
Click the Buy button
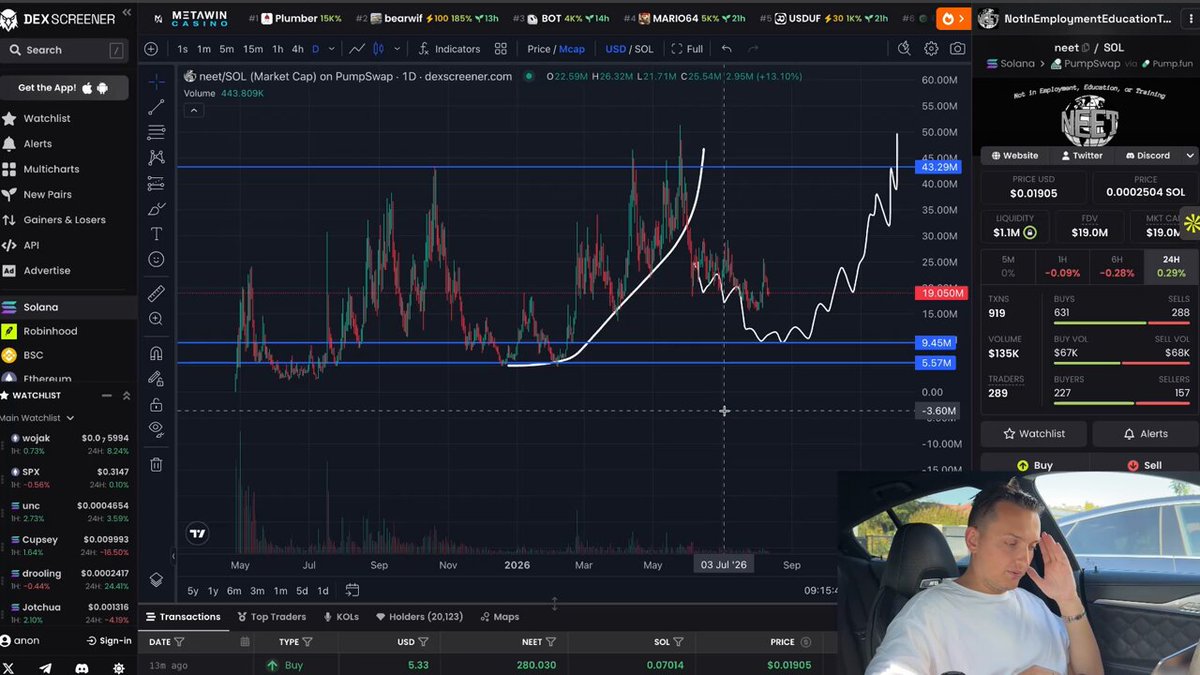click(1034, 465)
